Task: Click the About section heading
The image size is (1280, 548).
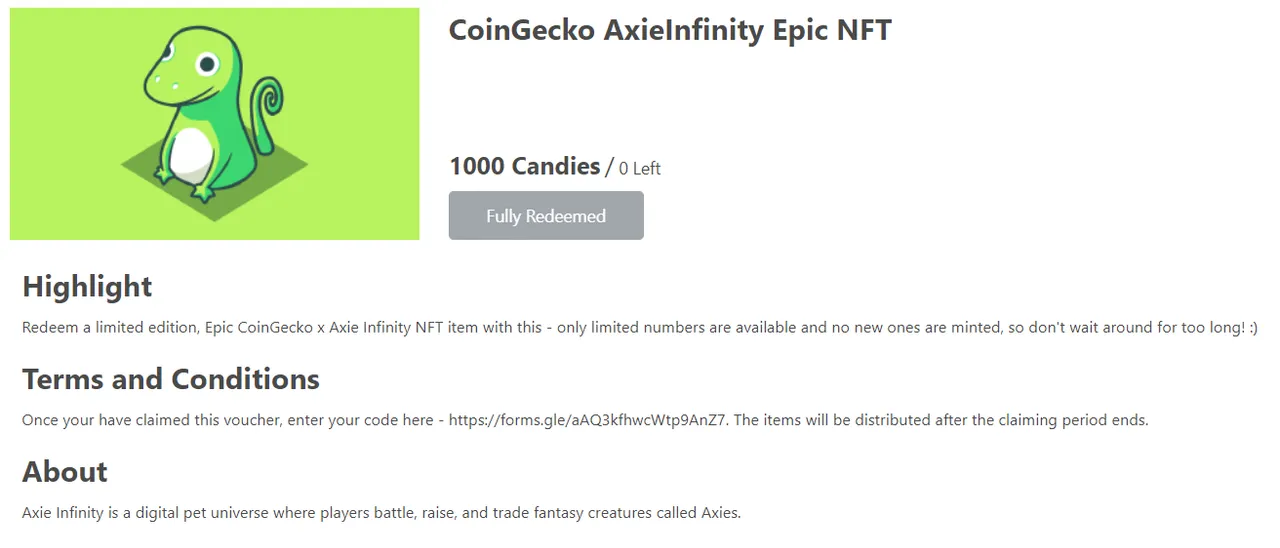Action: 65,471
